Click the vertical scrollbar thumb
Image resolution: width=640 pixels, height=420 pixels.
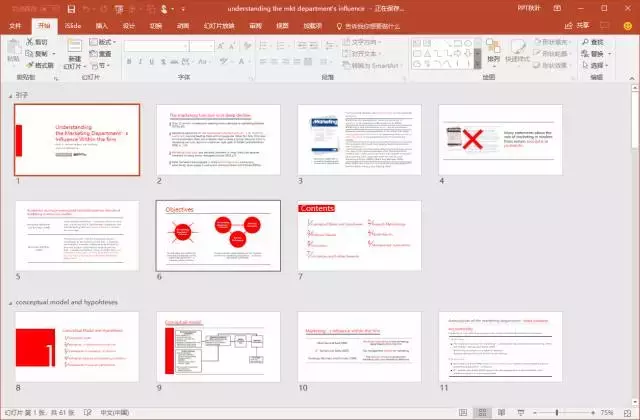click(x=635, y=120)
